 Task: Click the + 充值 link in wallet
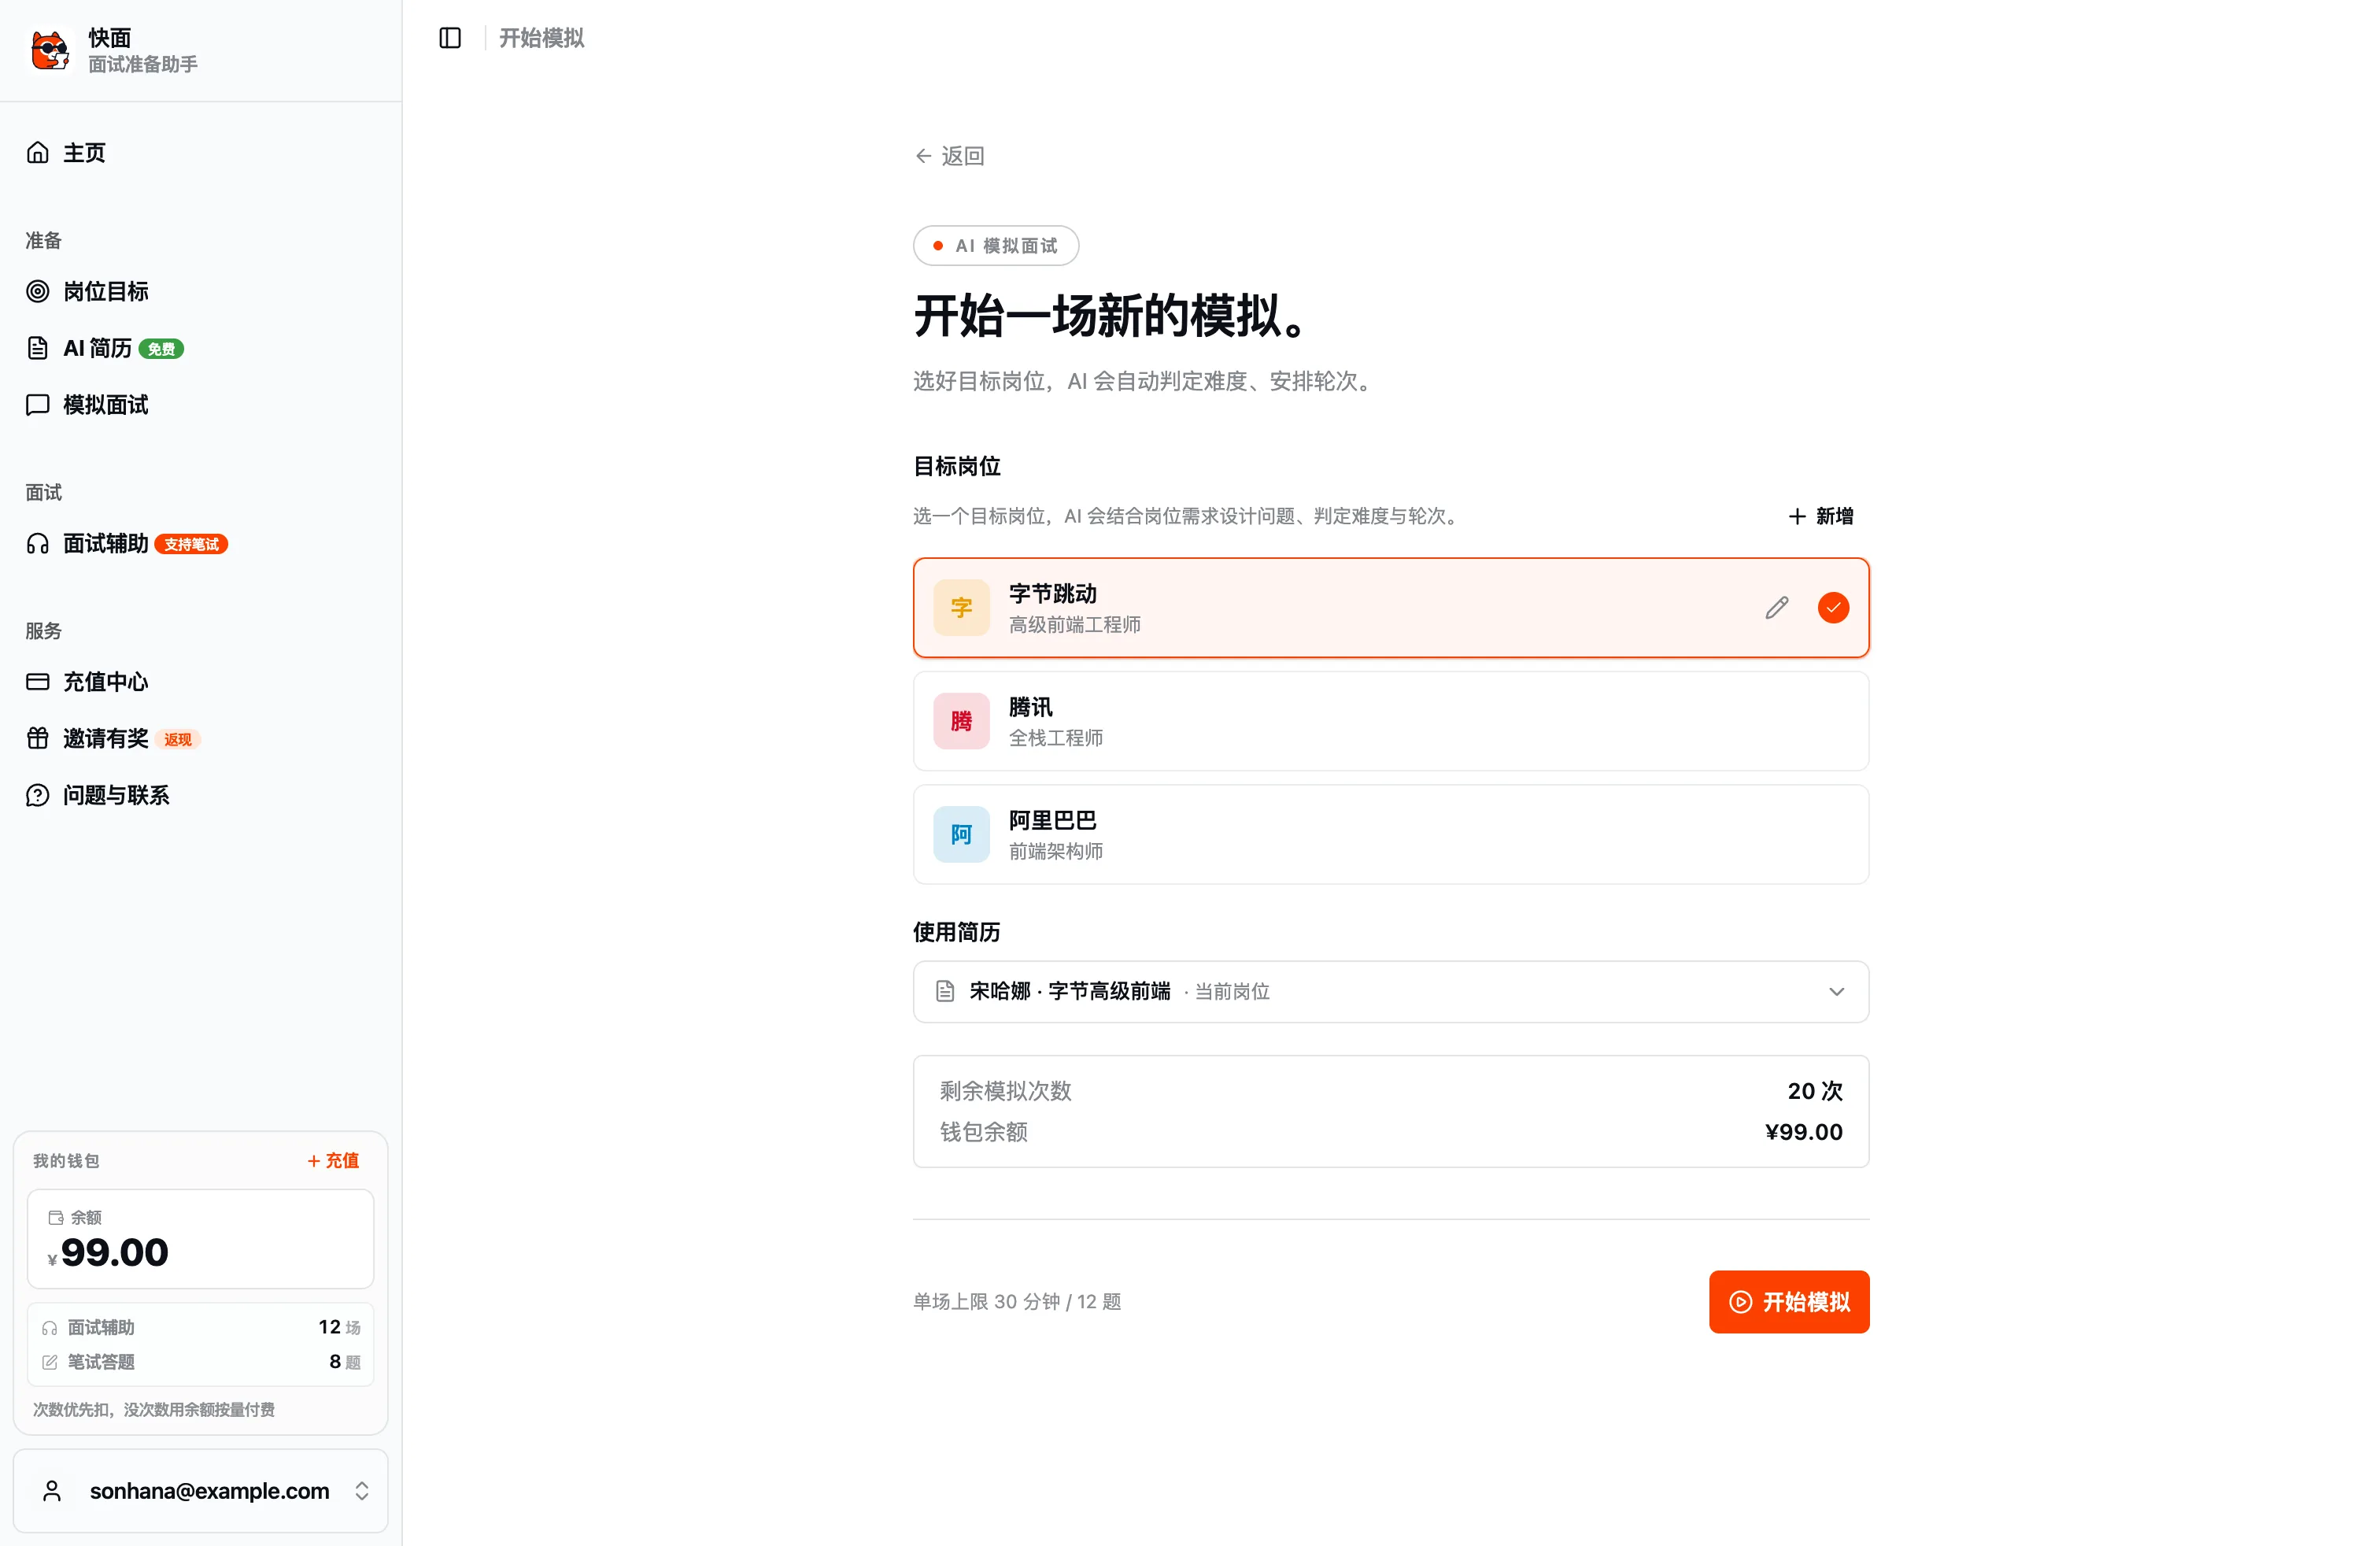point(333,1161)
